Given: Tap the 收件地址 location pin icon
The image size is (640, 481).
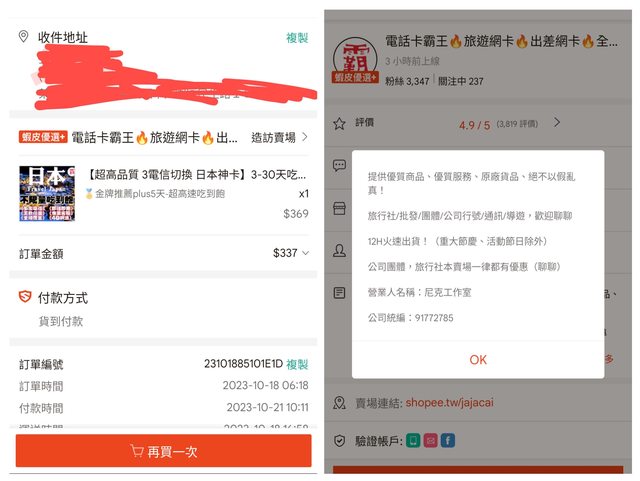Looking at the screenshot, I should (24, 37).
